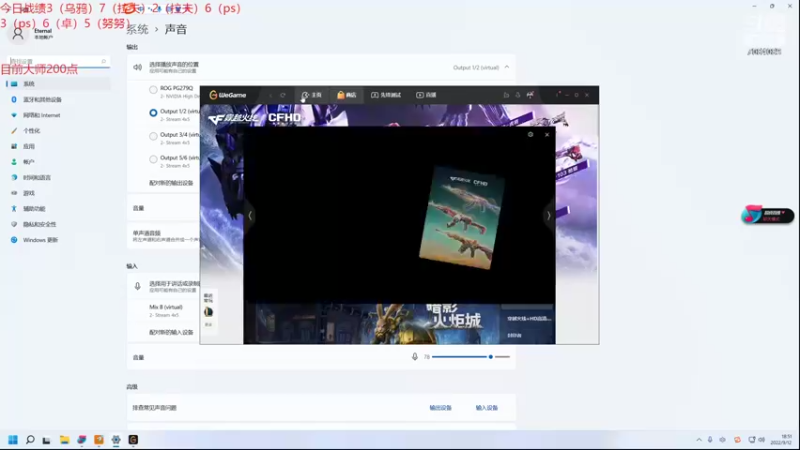The height and width of the screenshot is (450, 800).
Task: Open the 单声道音频 mono audio row
Action: [163, 236]
